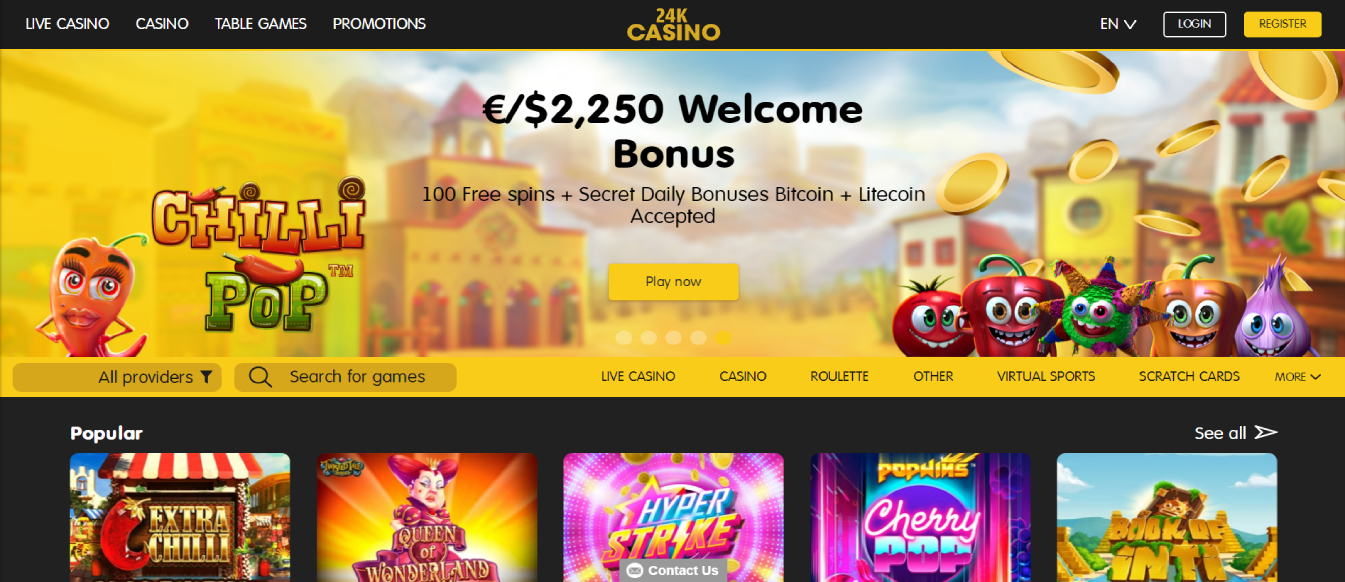The image size is (1345, 582).
Task: Open the Cherry Pop game thumbnail
Action: (920, 517)
